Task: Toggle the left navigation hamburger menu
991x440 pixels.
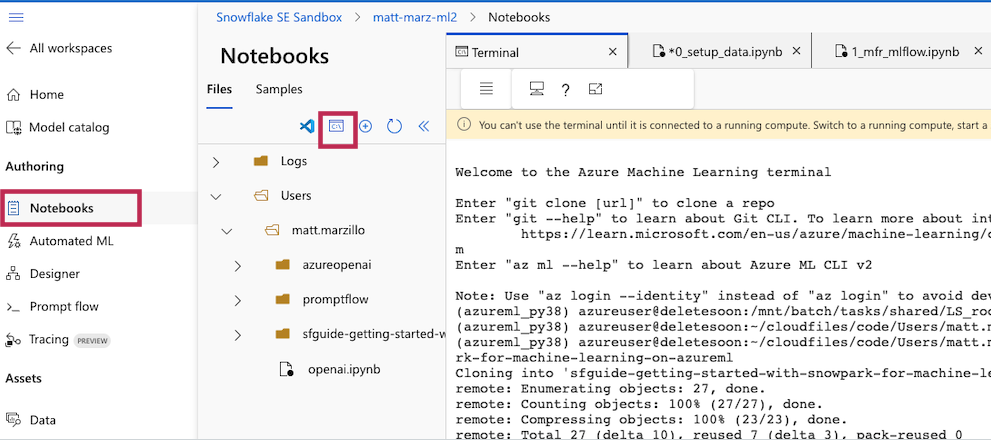Action: pos(16,18)
